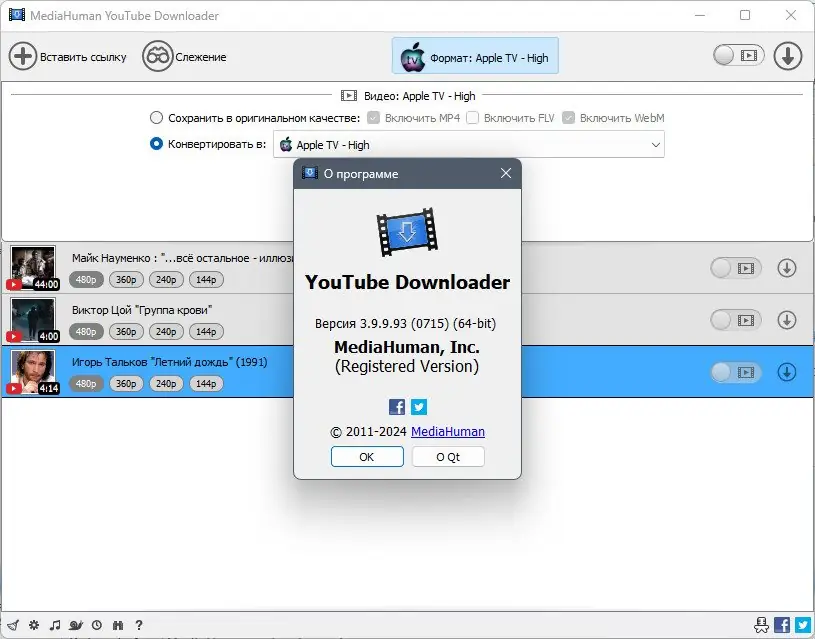Click the Виктор Цой video thumbnail

(x=33, y=319)
